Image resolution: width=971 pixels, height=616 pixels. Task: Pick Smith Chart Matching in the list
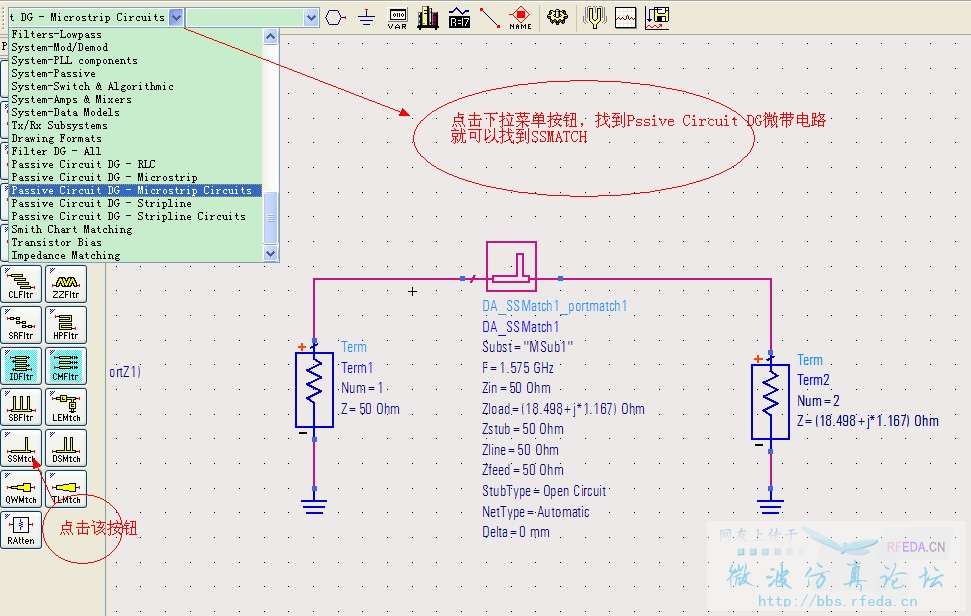click(135, 230)
